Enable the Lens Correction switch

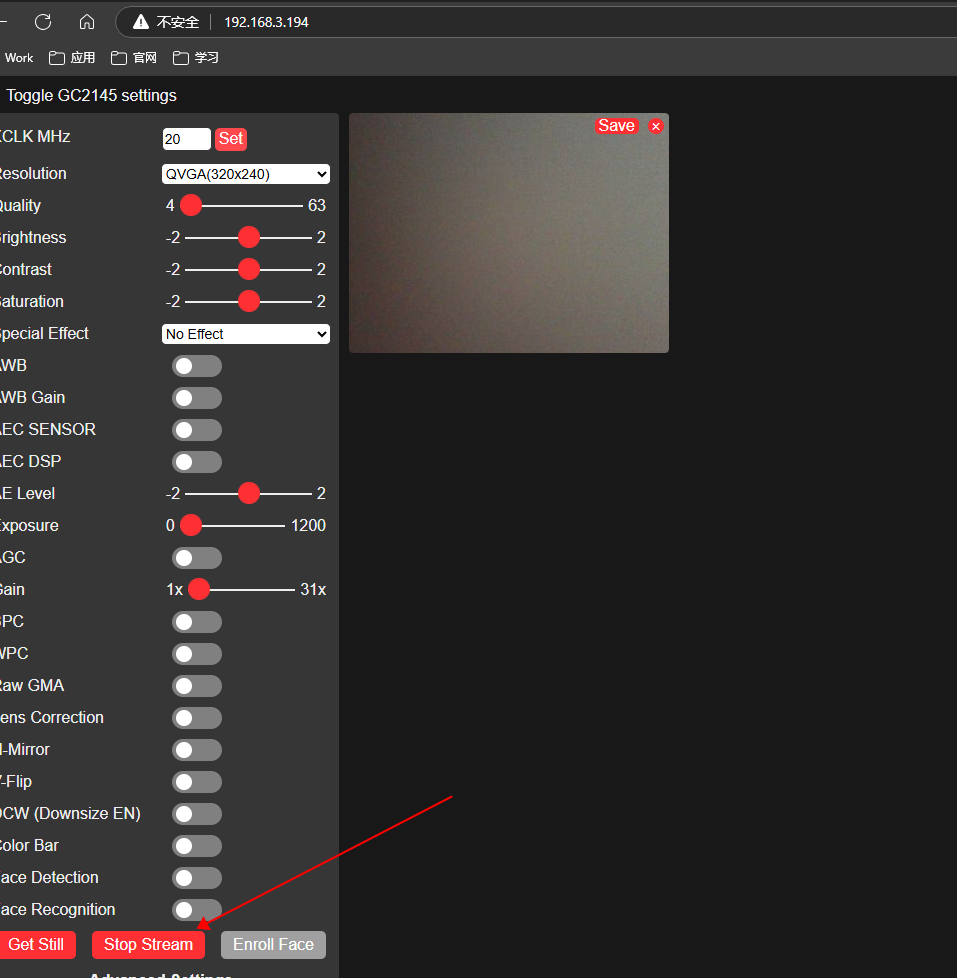tap(197, 718)
